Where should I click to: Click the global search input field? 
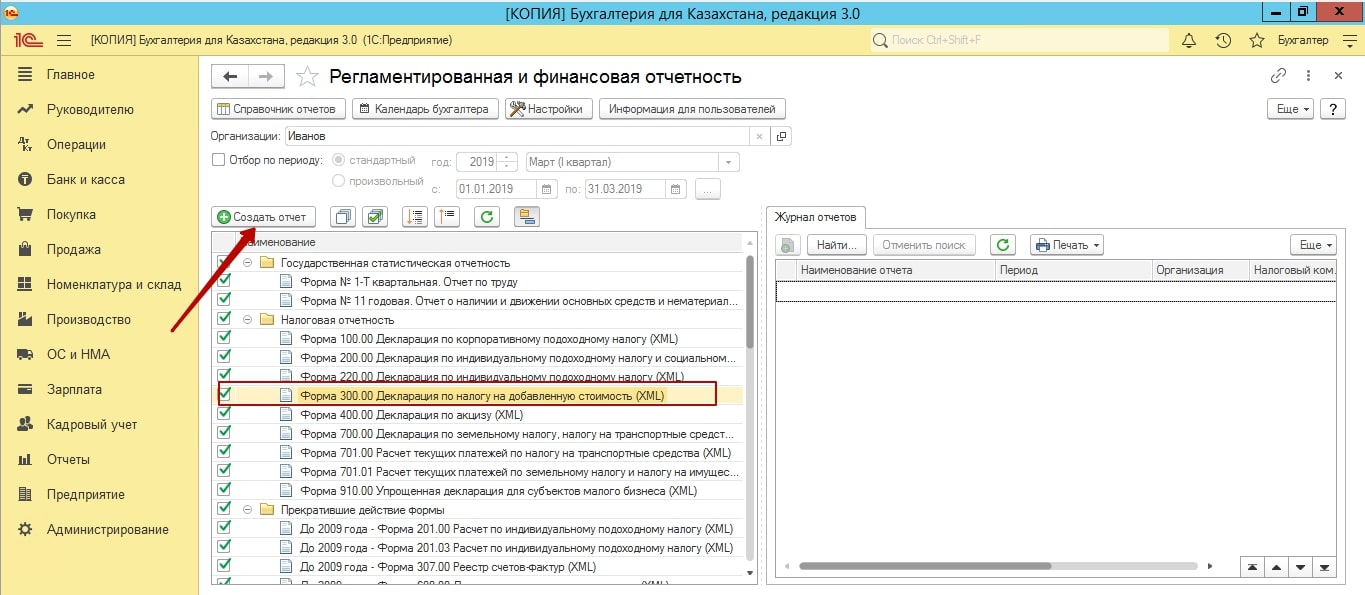pyautogui.click(x=1020, y=40)
